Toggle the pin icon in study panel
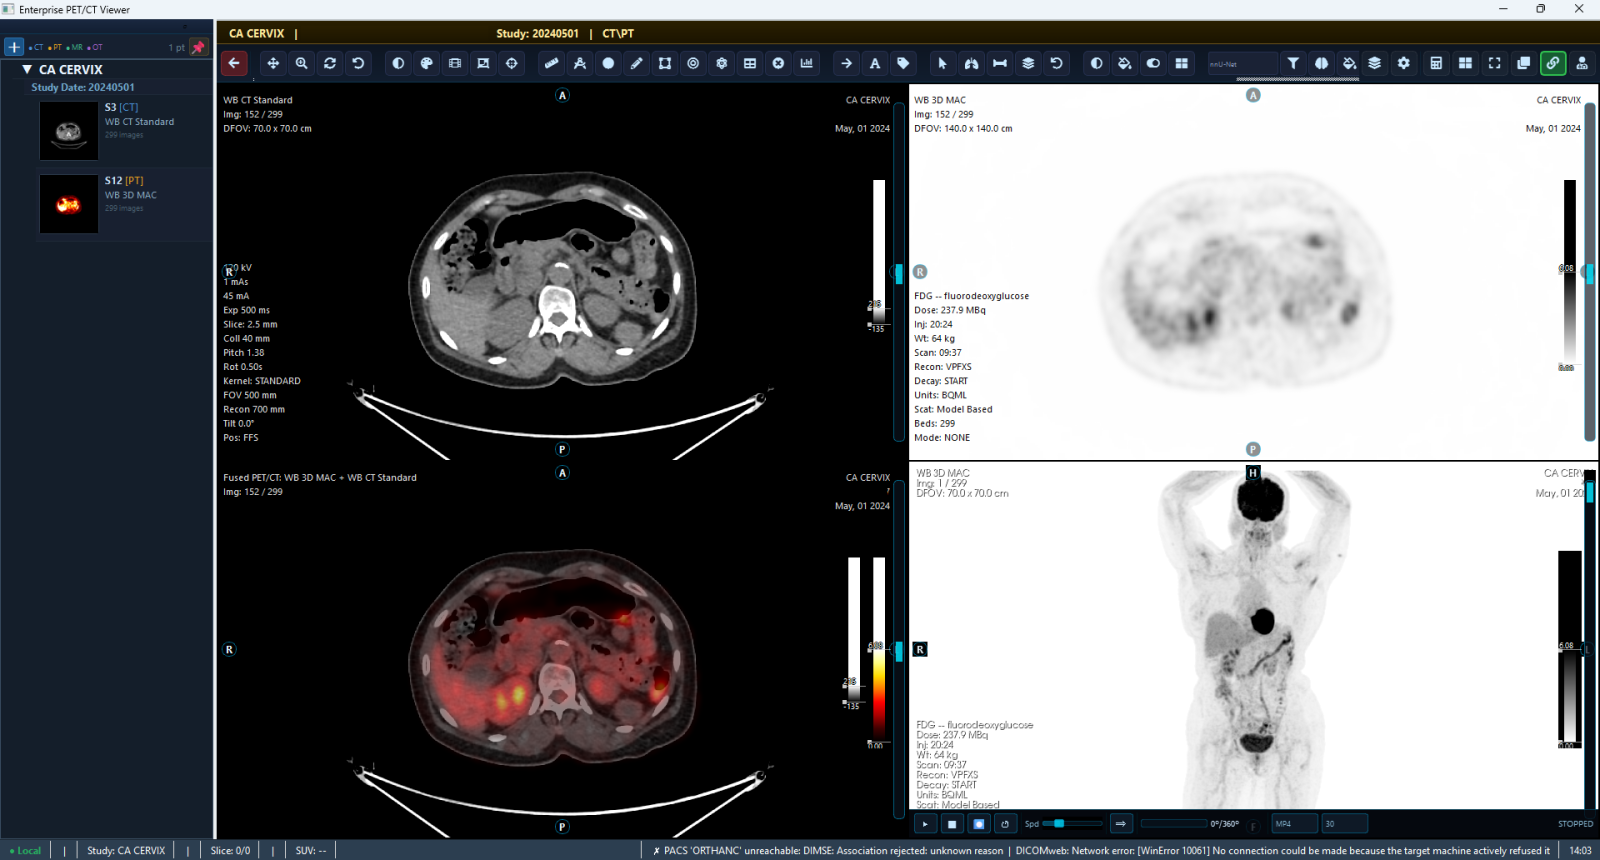1600x860 pixels. tap(198, 47)
